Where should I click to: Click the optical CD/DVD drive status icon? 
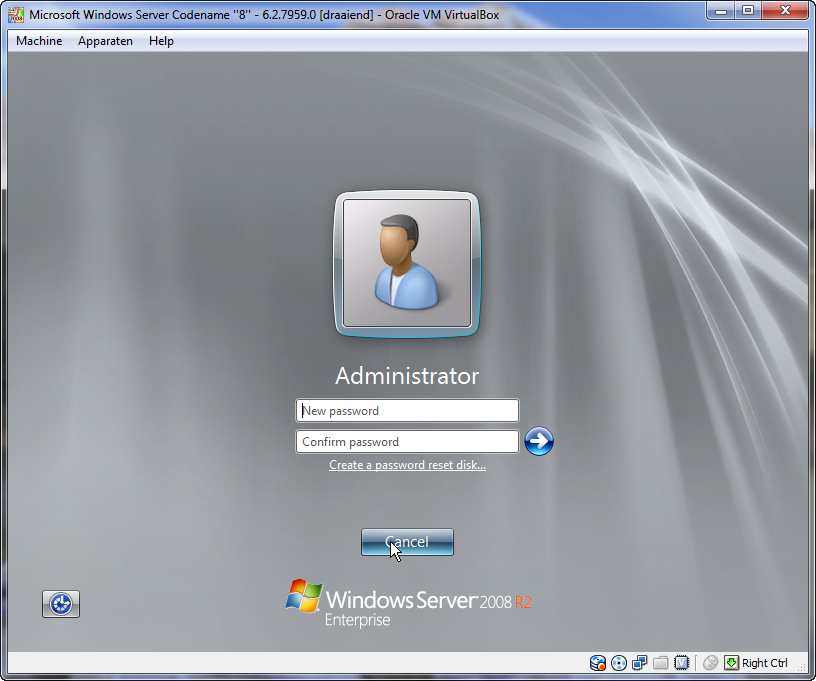point(619,663)
